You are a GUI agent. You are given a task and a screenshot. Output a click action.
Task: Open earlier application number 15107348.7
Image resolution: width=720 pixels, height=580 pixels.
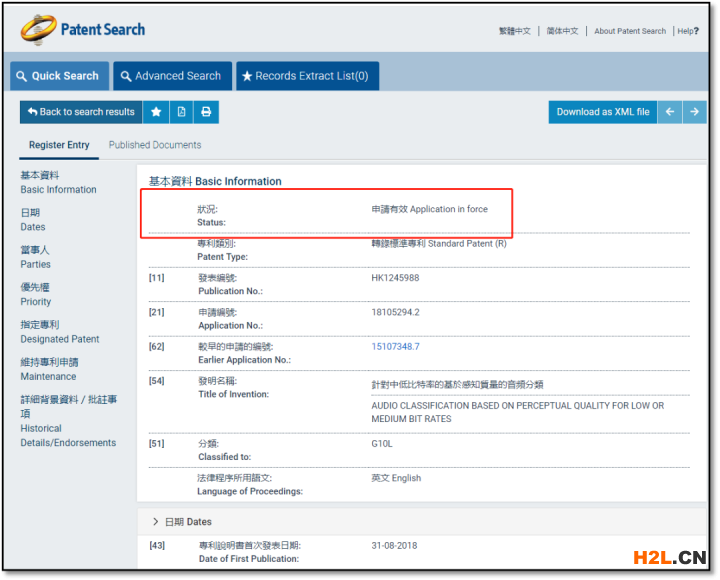click(x=395, y=347)
